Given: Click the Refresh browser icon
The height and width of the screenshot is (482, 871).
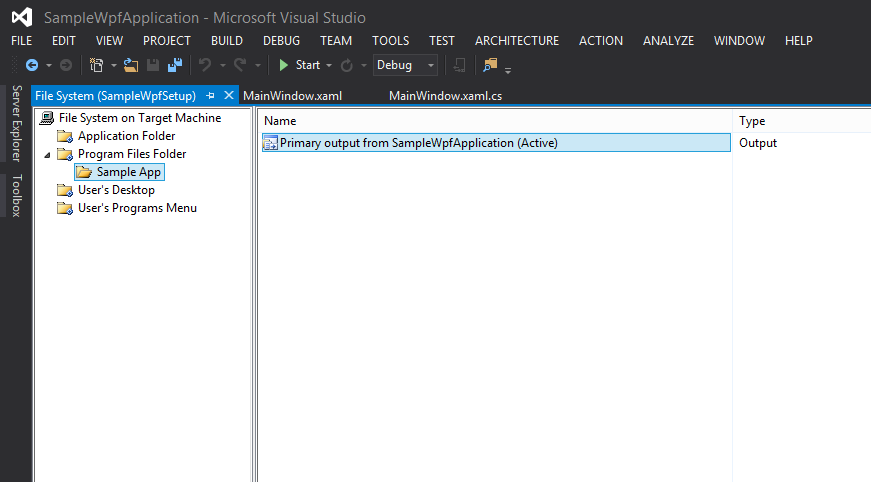Looking at the screenshot, I should tap(347, 66).
